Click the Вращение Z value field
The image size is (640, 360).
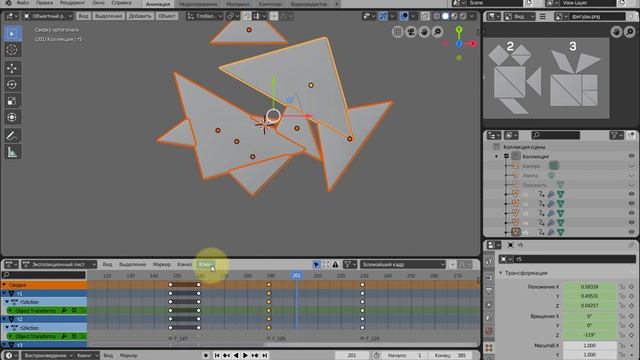(589, 335)
